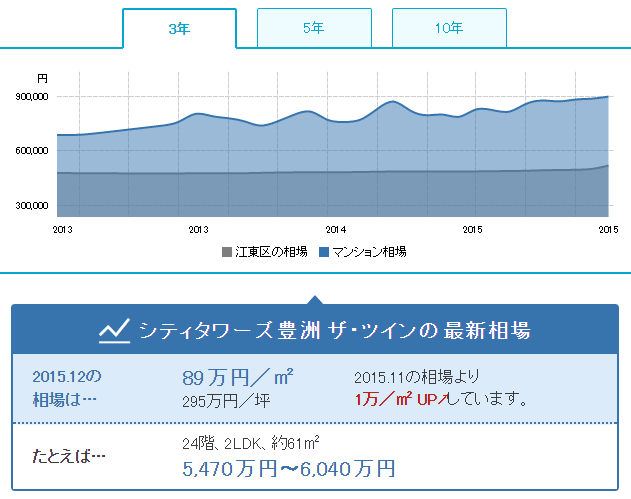Click the 2015.11の相場より text
The image size is (631, 499).
tap(417, 377)
